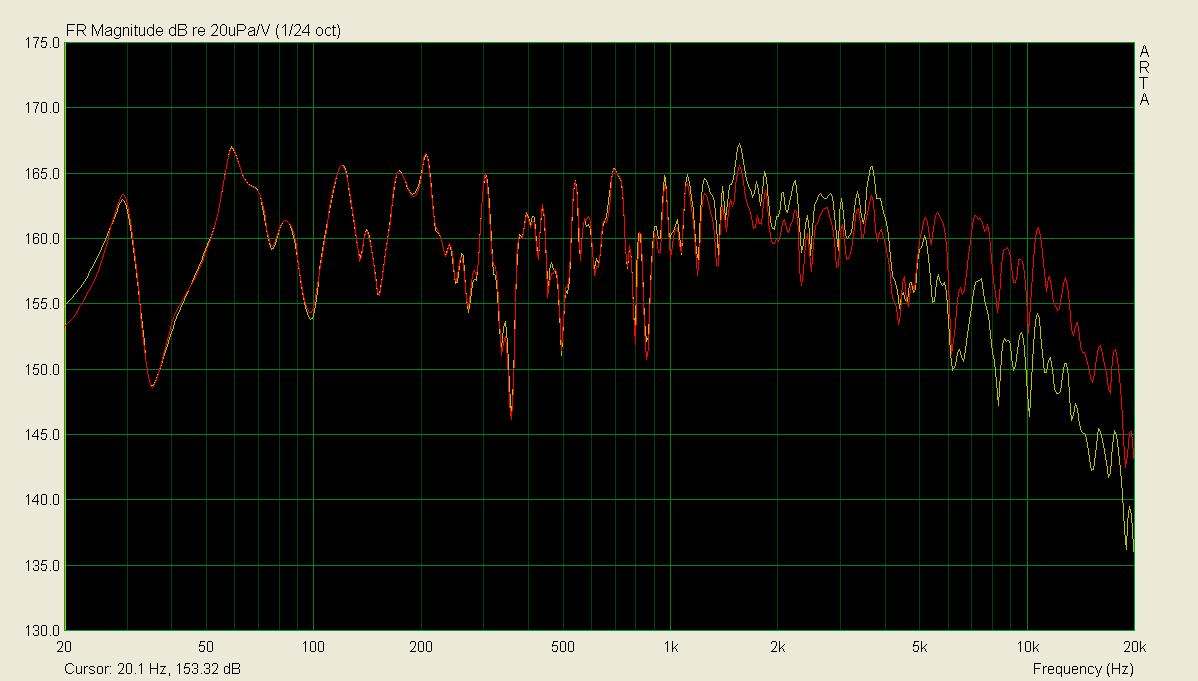The image size is (1198, 681).
Task: Click the 10k x-axis tick label
Action: pyautogui.click(x=1026, y=645)
